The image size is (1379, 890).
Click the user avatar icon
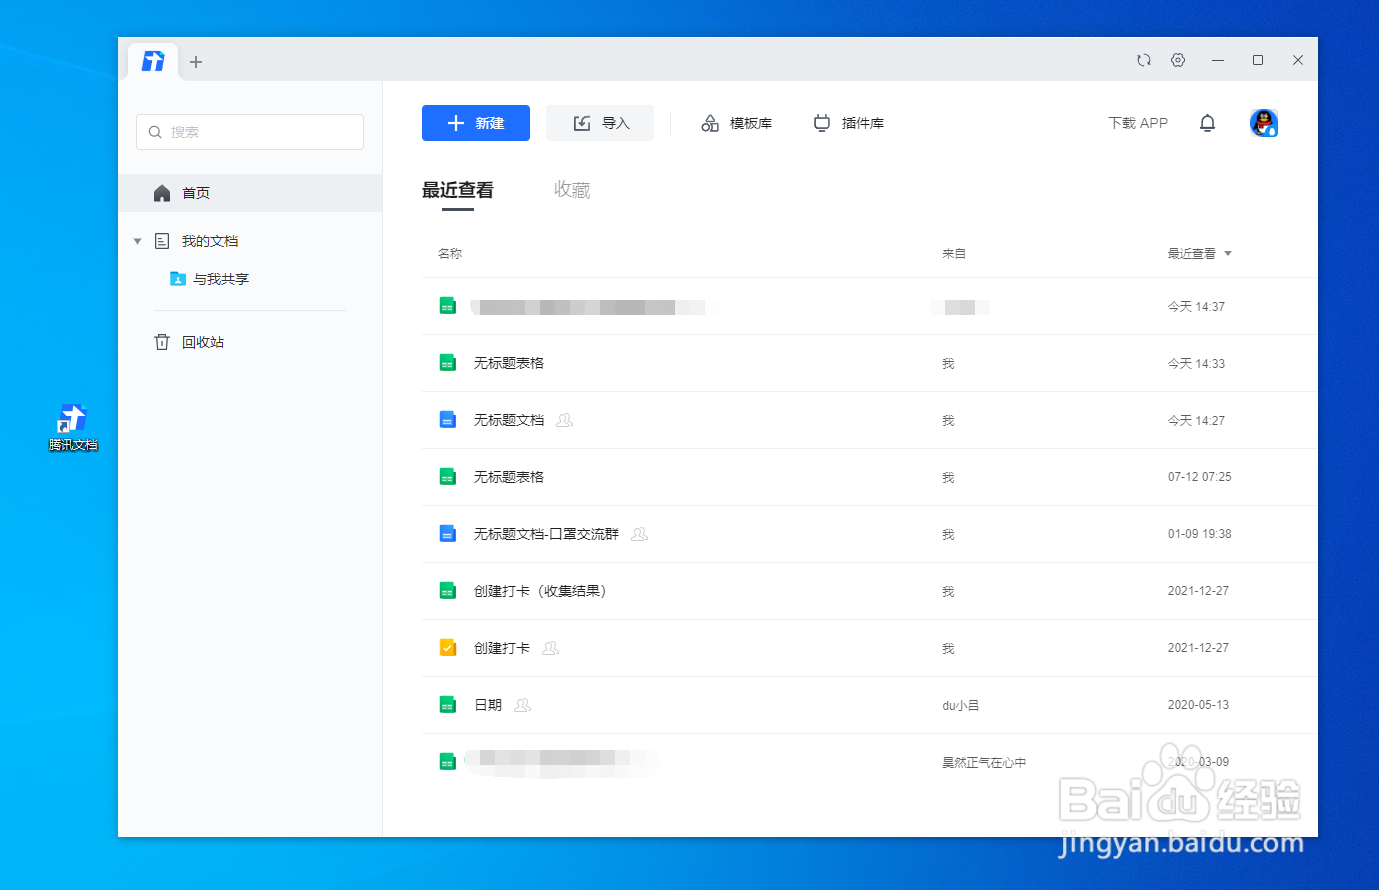tap(1264, 123)
